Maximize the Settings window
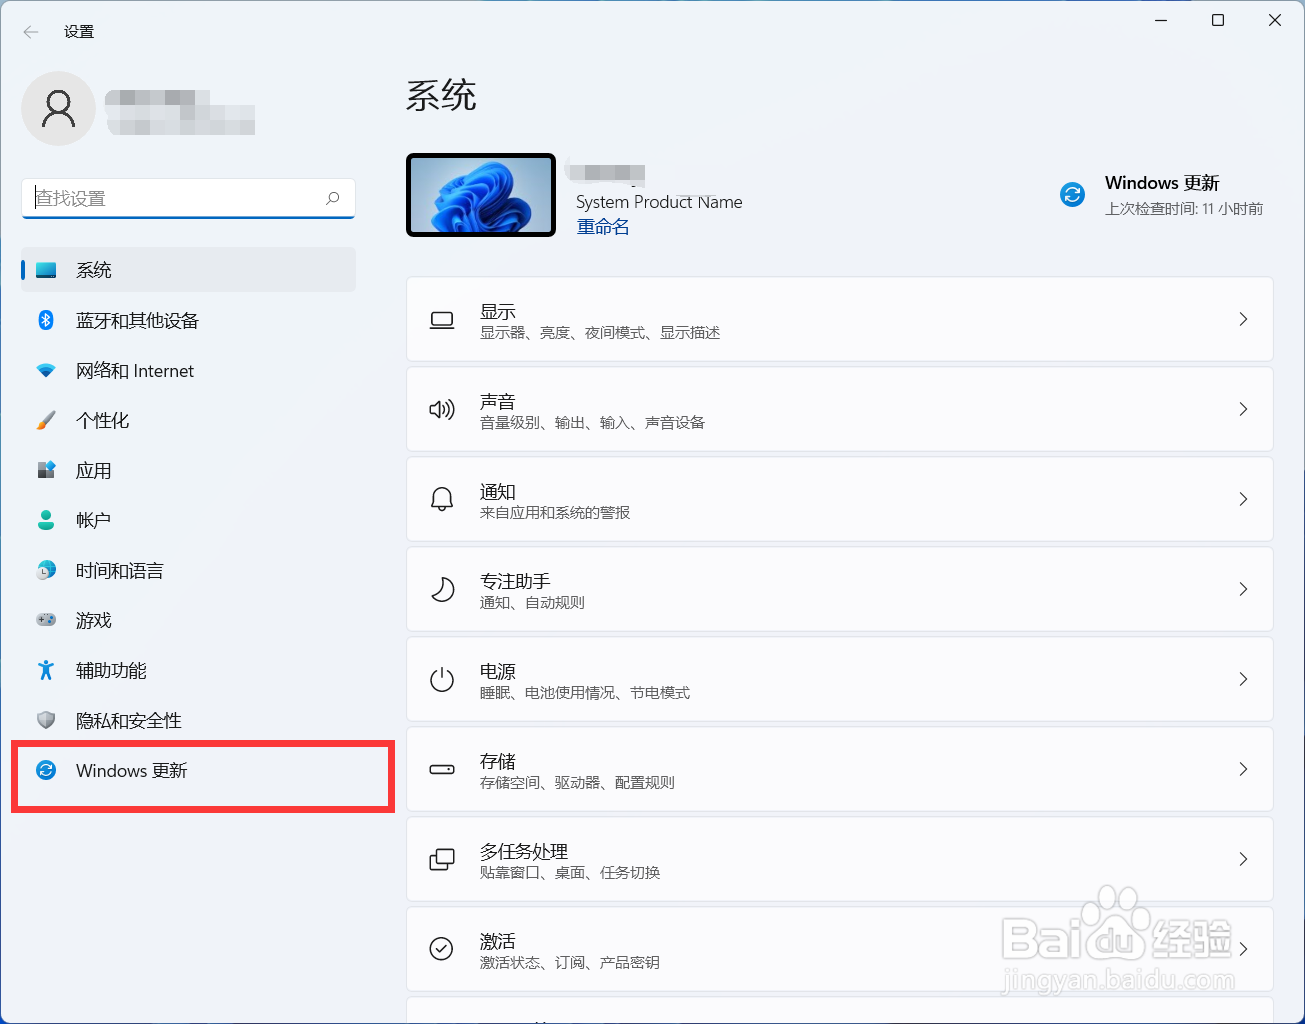Viewport: 1305px width, 1024px height. pyautogui.click(x=1218, y=20)
